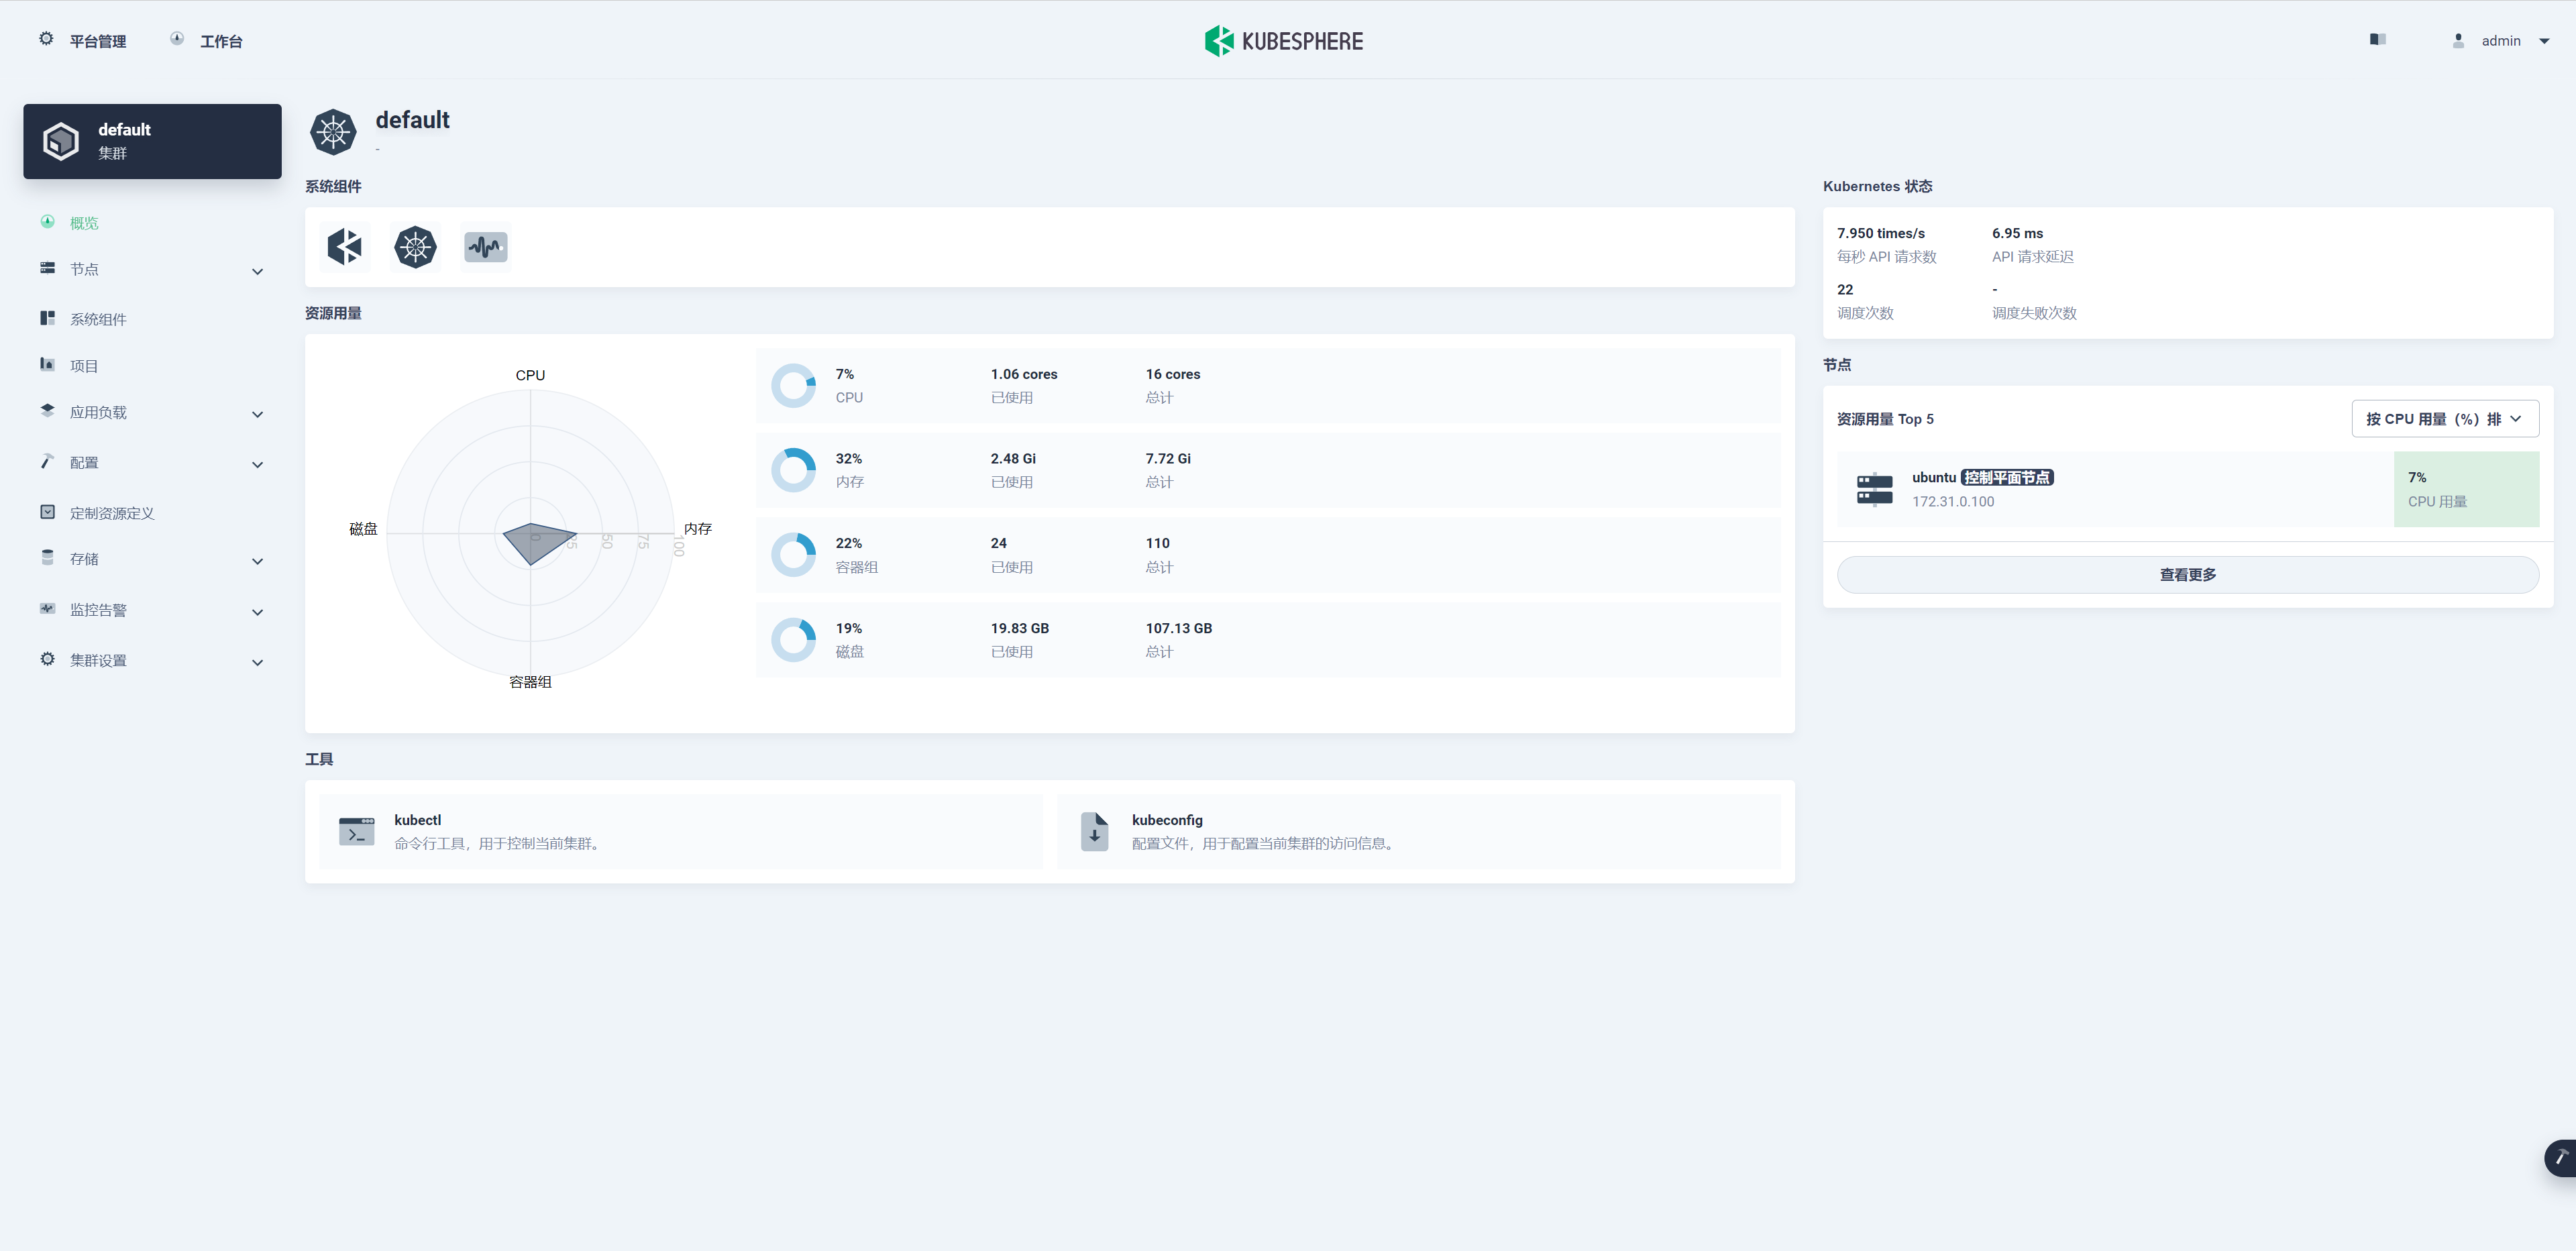Click the user avatar icon by admin
Image resolution: width=2576 pixels, height=1251 pixels.
click(x=2458, y=41)
